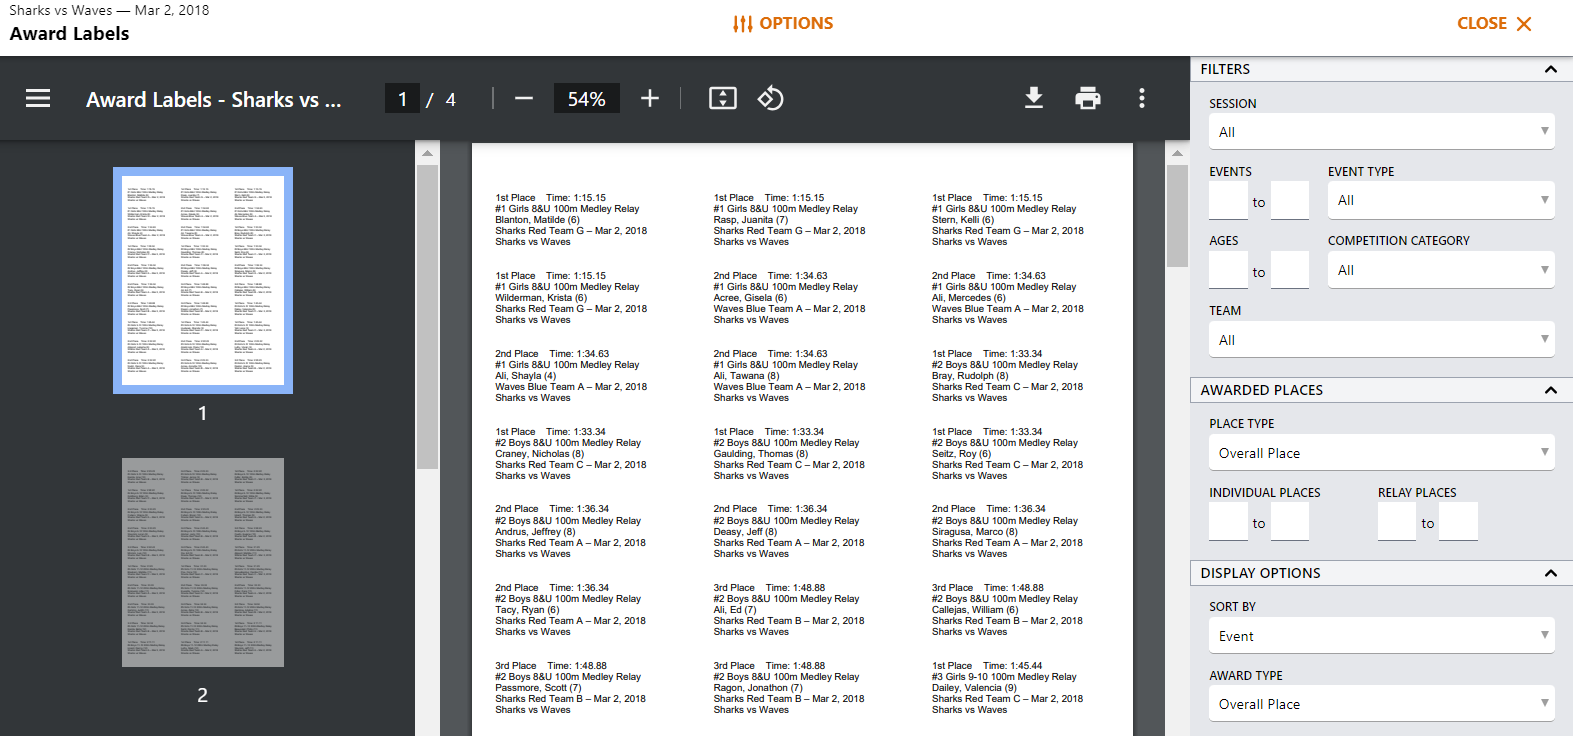
Task: Zoom out with the minus icon
Action: coord(524,98)
